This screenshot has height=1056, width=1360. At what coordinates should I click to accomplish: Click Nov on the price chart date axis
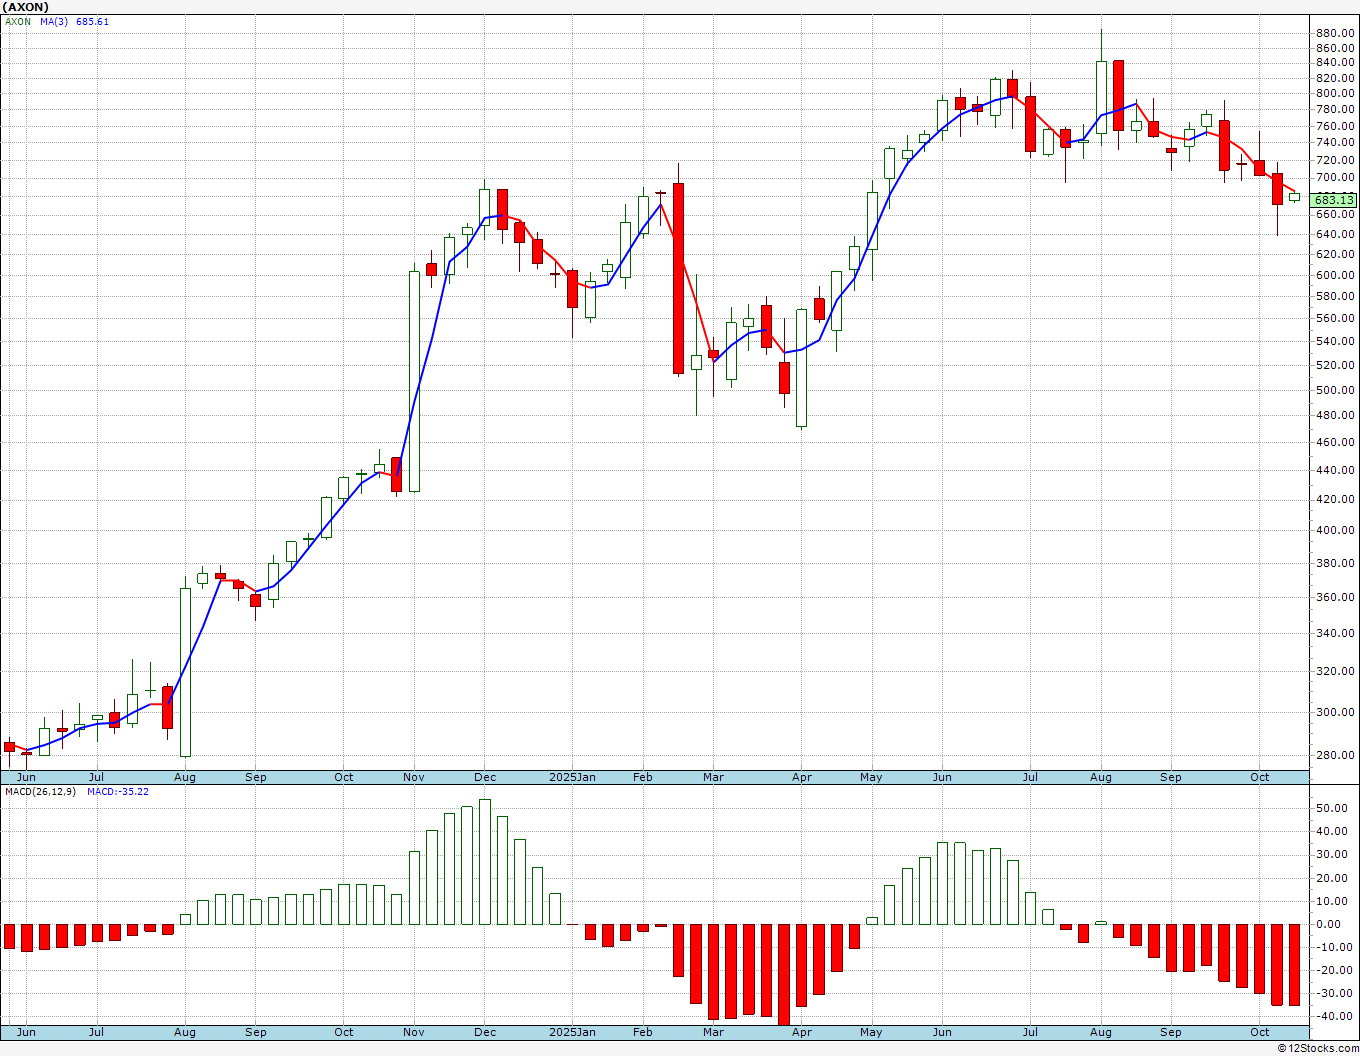coord(414,777)
